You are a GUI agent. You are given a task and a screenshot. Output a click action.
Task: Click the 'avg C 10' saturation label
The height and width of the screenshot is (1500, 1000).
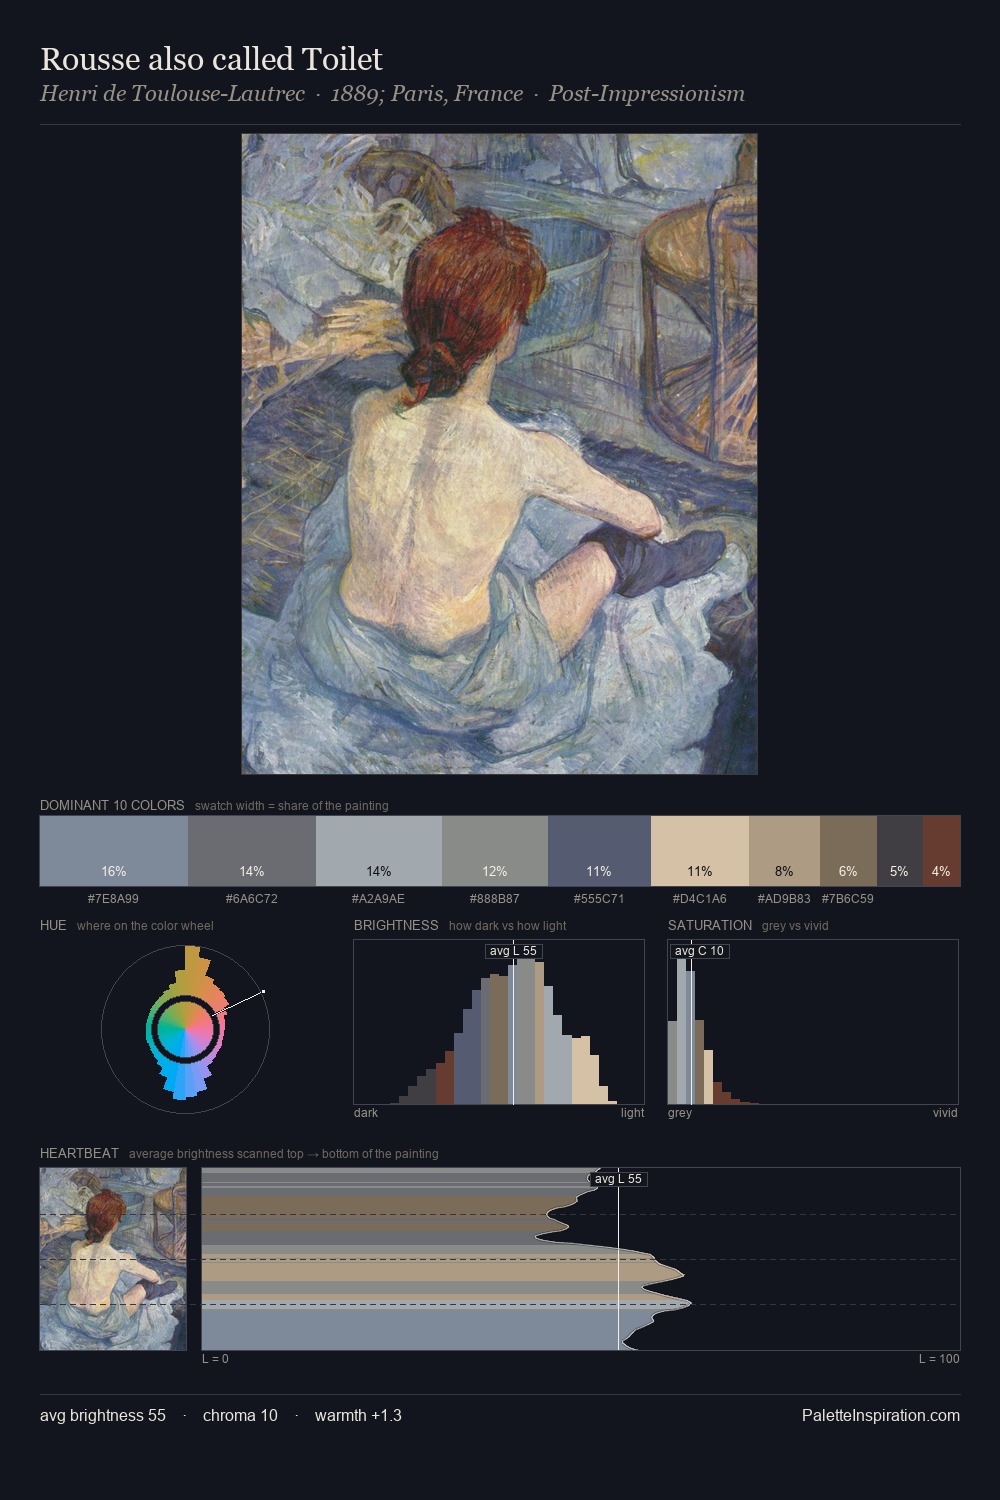point(699,951)
